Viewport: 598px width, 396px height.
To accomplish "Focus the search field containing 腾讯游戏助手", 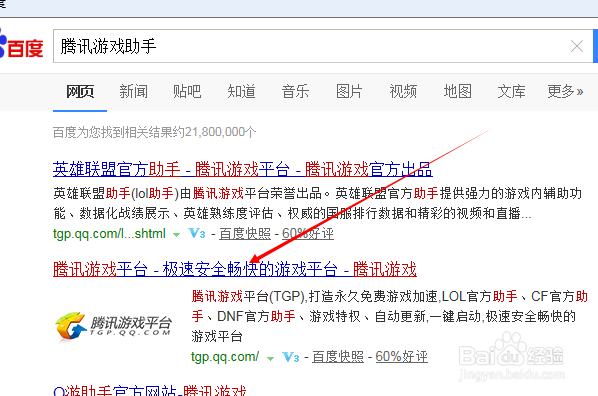I will 323,46.
